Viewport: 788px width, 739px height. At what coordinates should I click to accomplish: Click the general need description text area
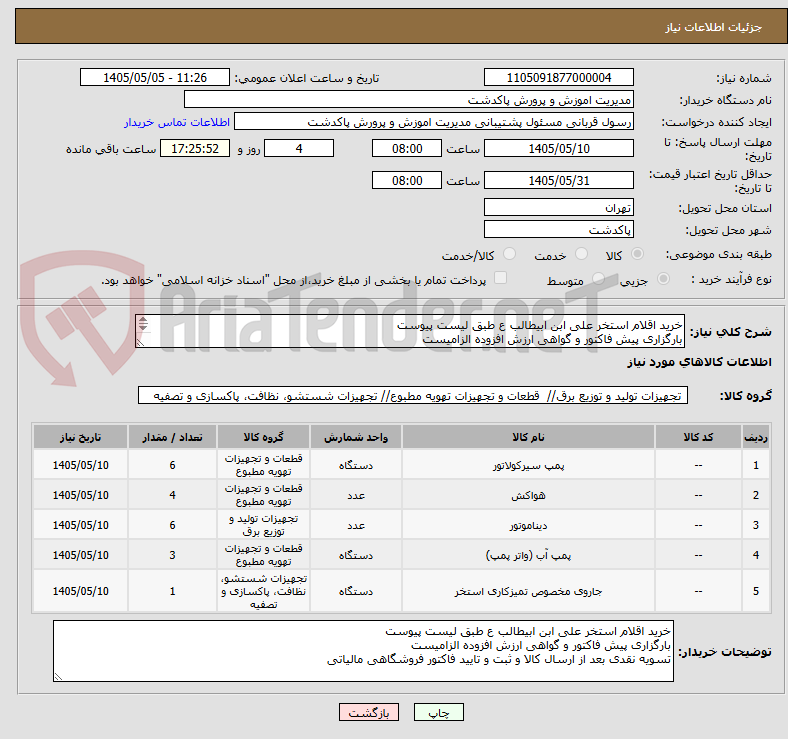pos(410,331)
